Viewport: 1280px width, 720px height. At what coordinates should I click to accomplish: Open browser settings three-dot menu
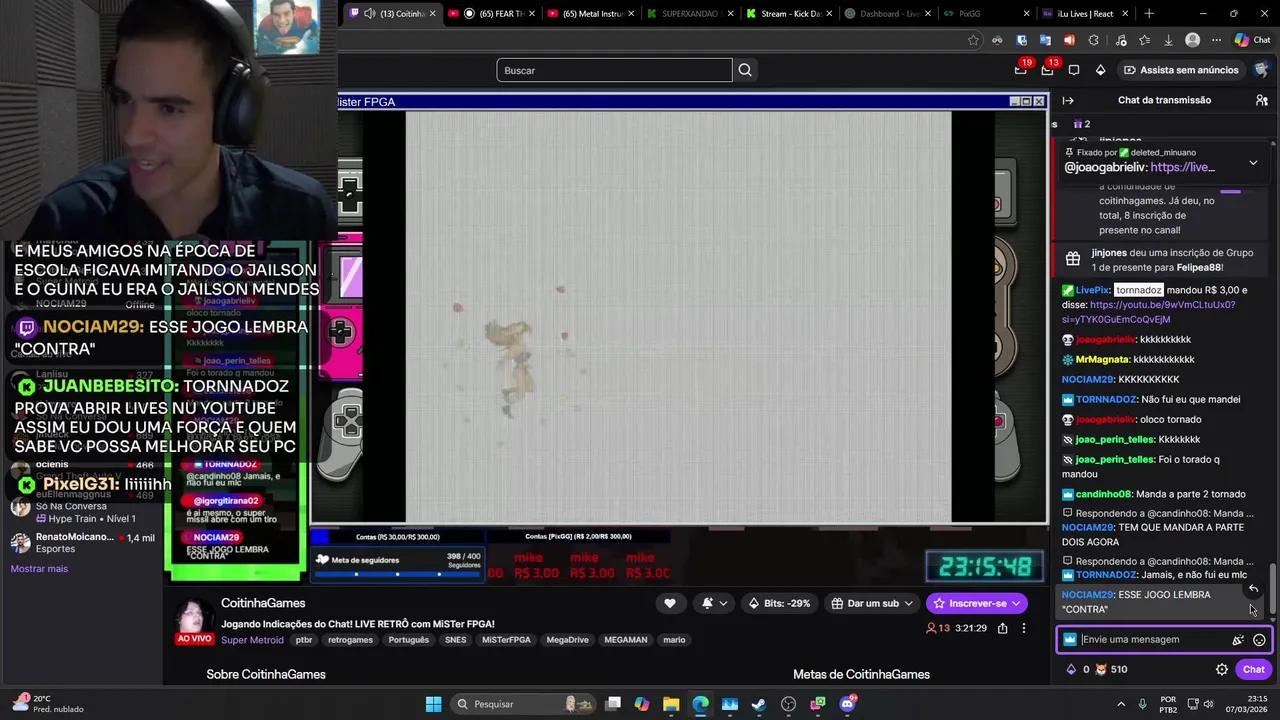pos(1216,40)
